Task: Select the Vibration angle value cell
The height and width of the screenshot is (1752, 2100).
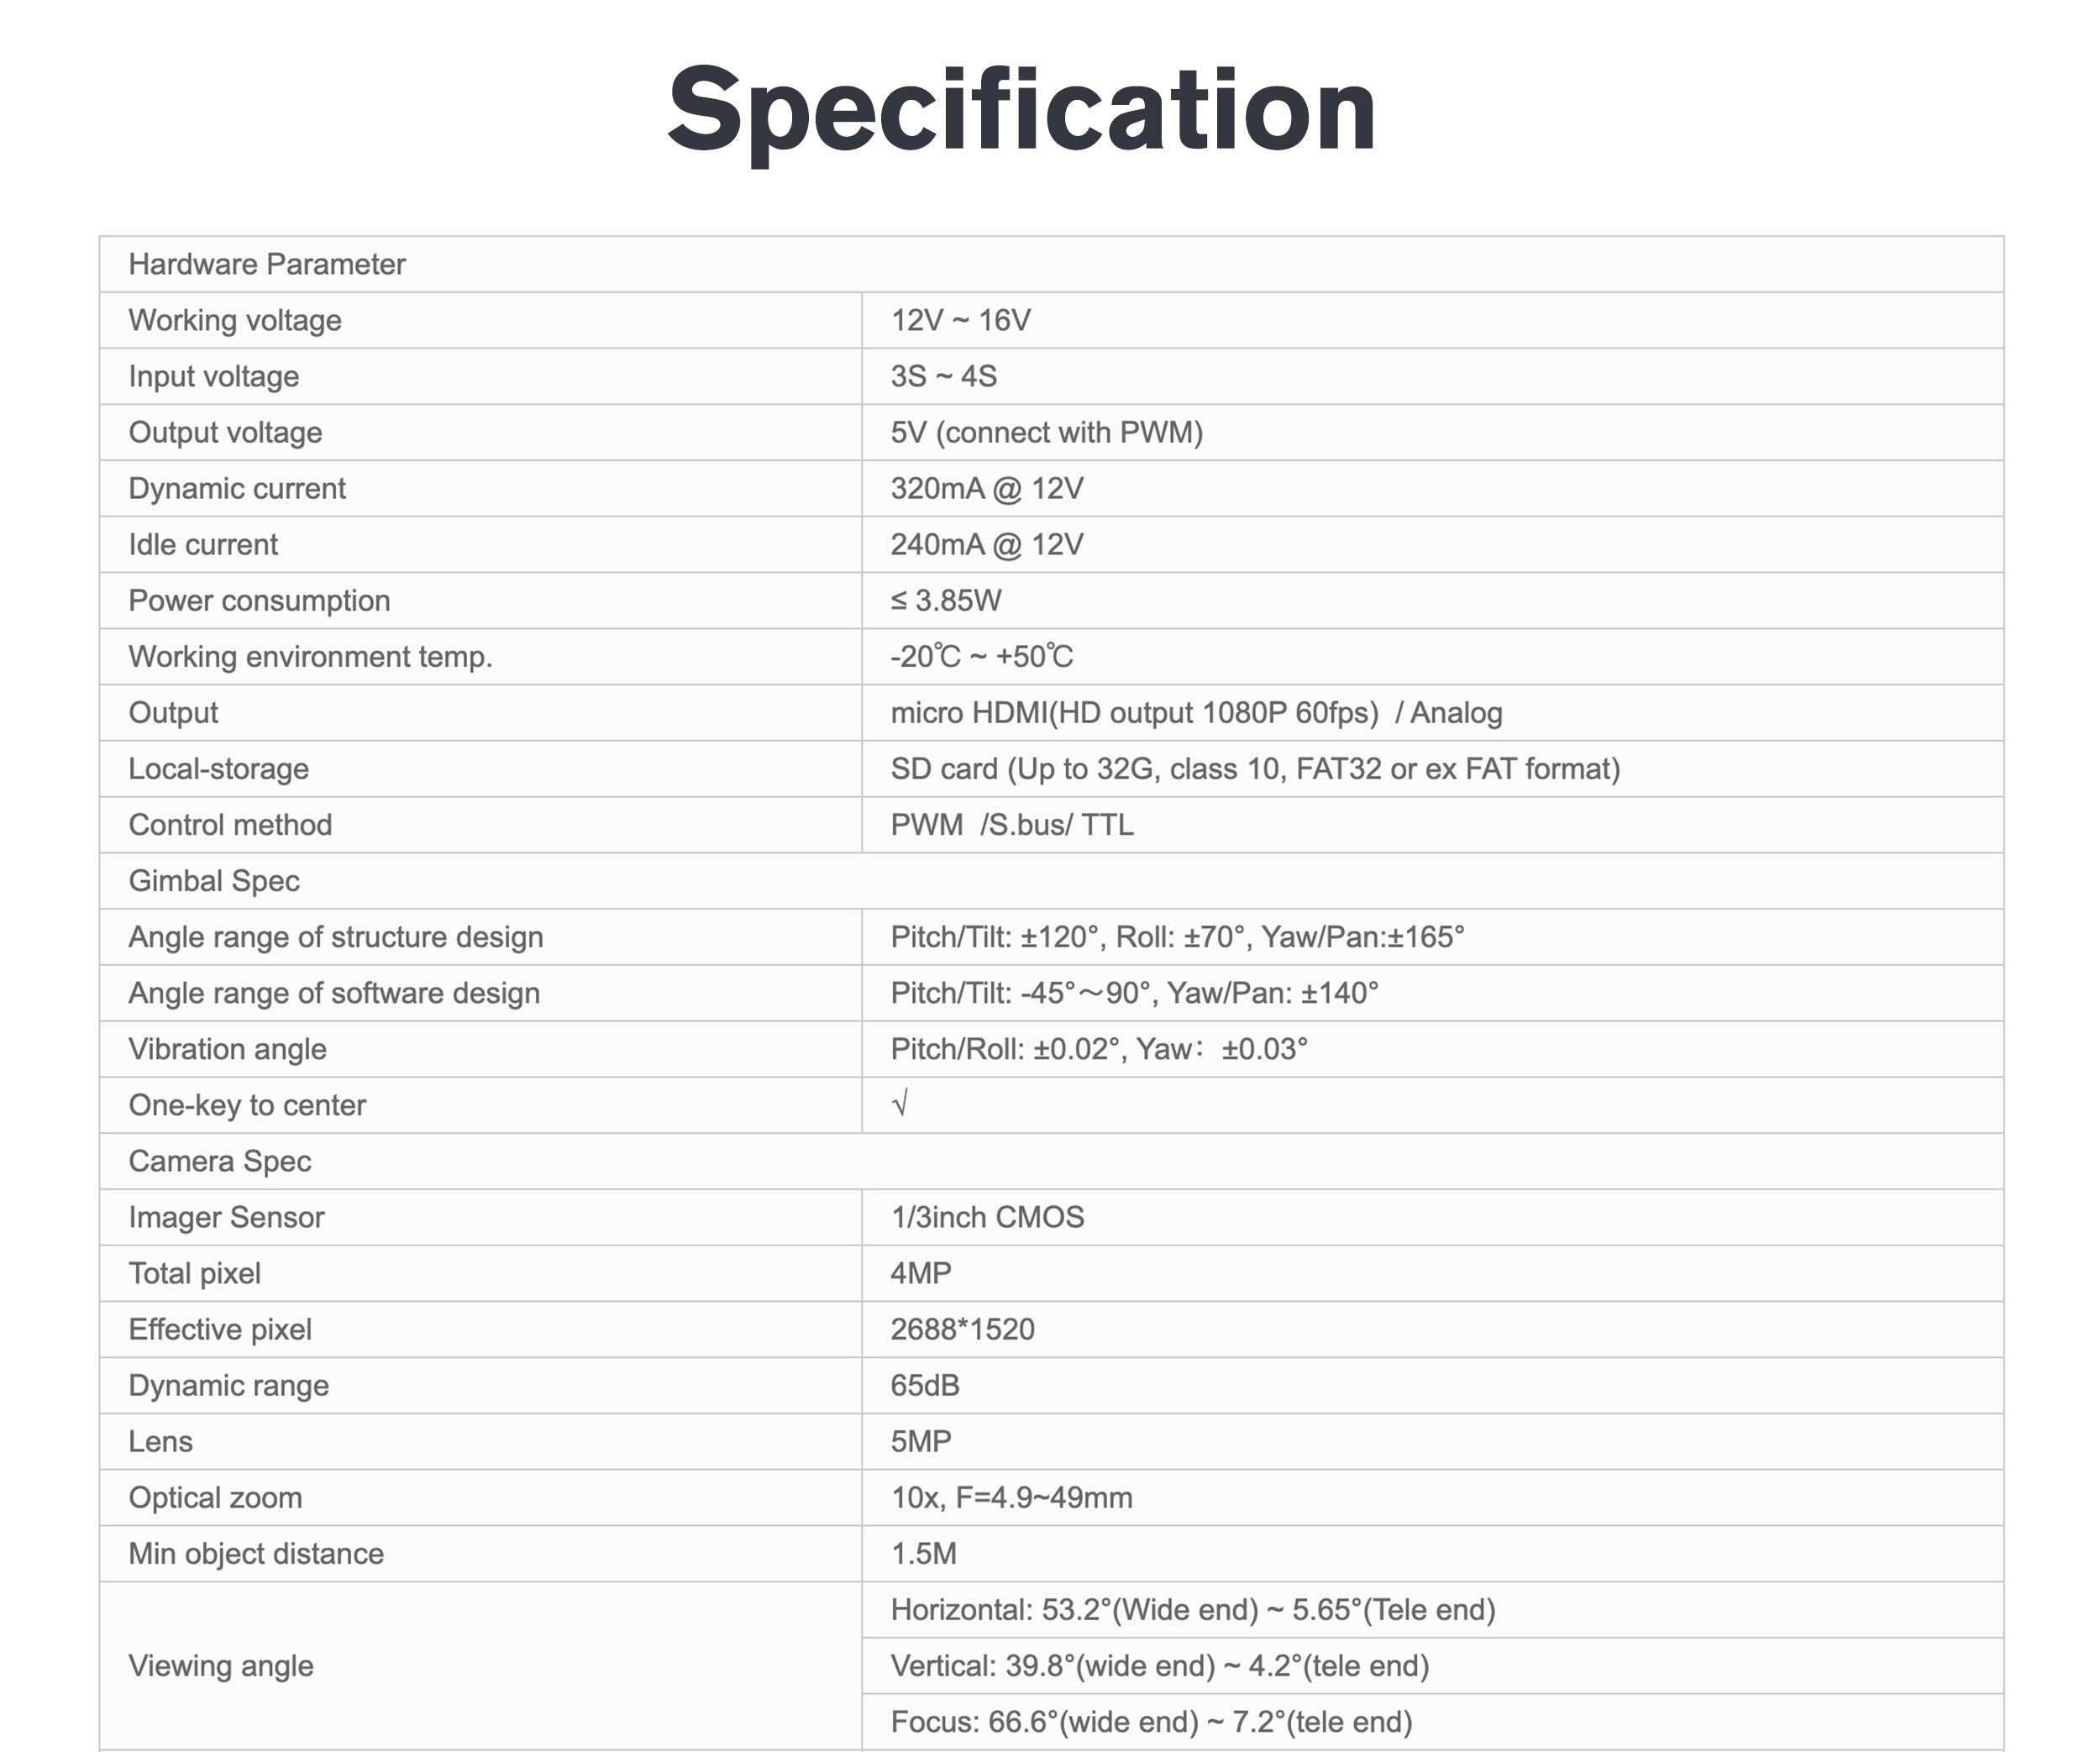Action: (1432, 1048)
